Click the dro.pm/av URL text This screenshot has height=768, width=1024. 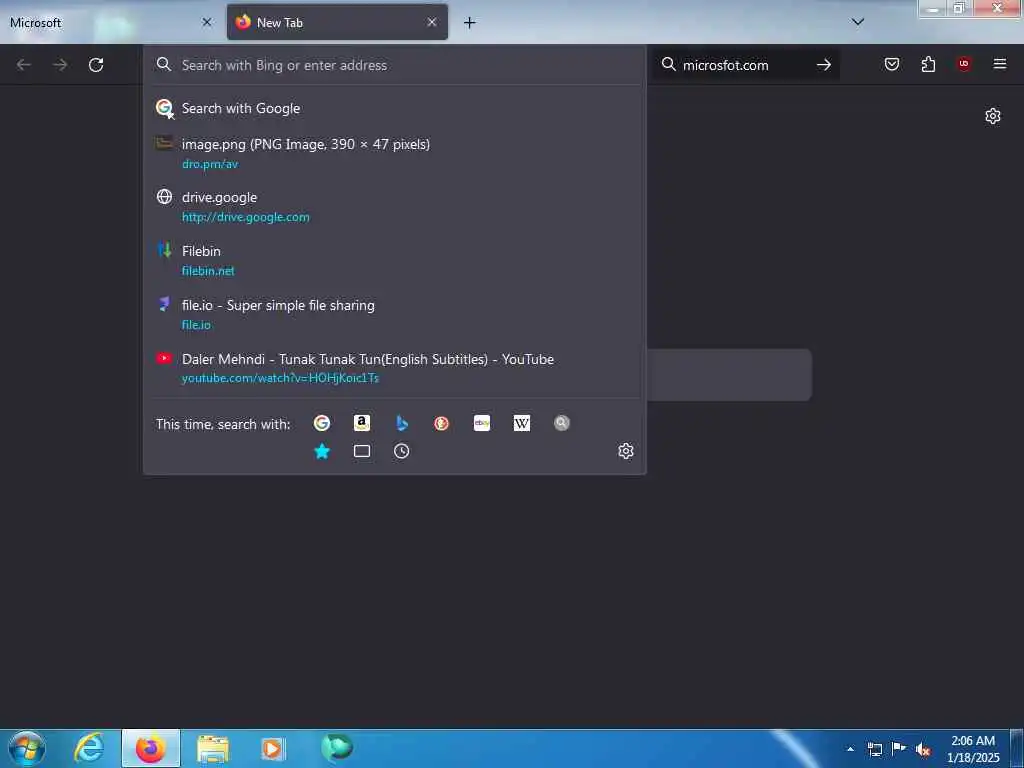[210, 164]
